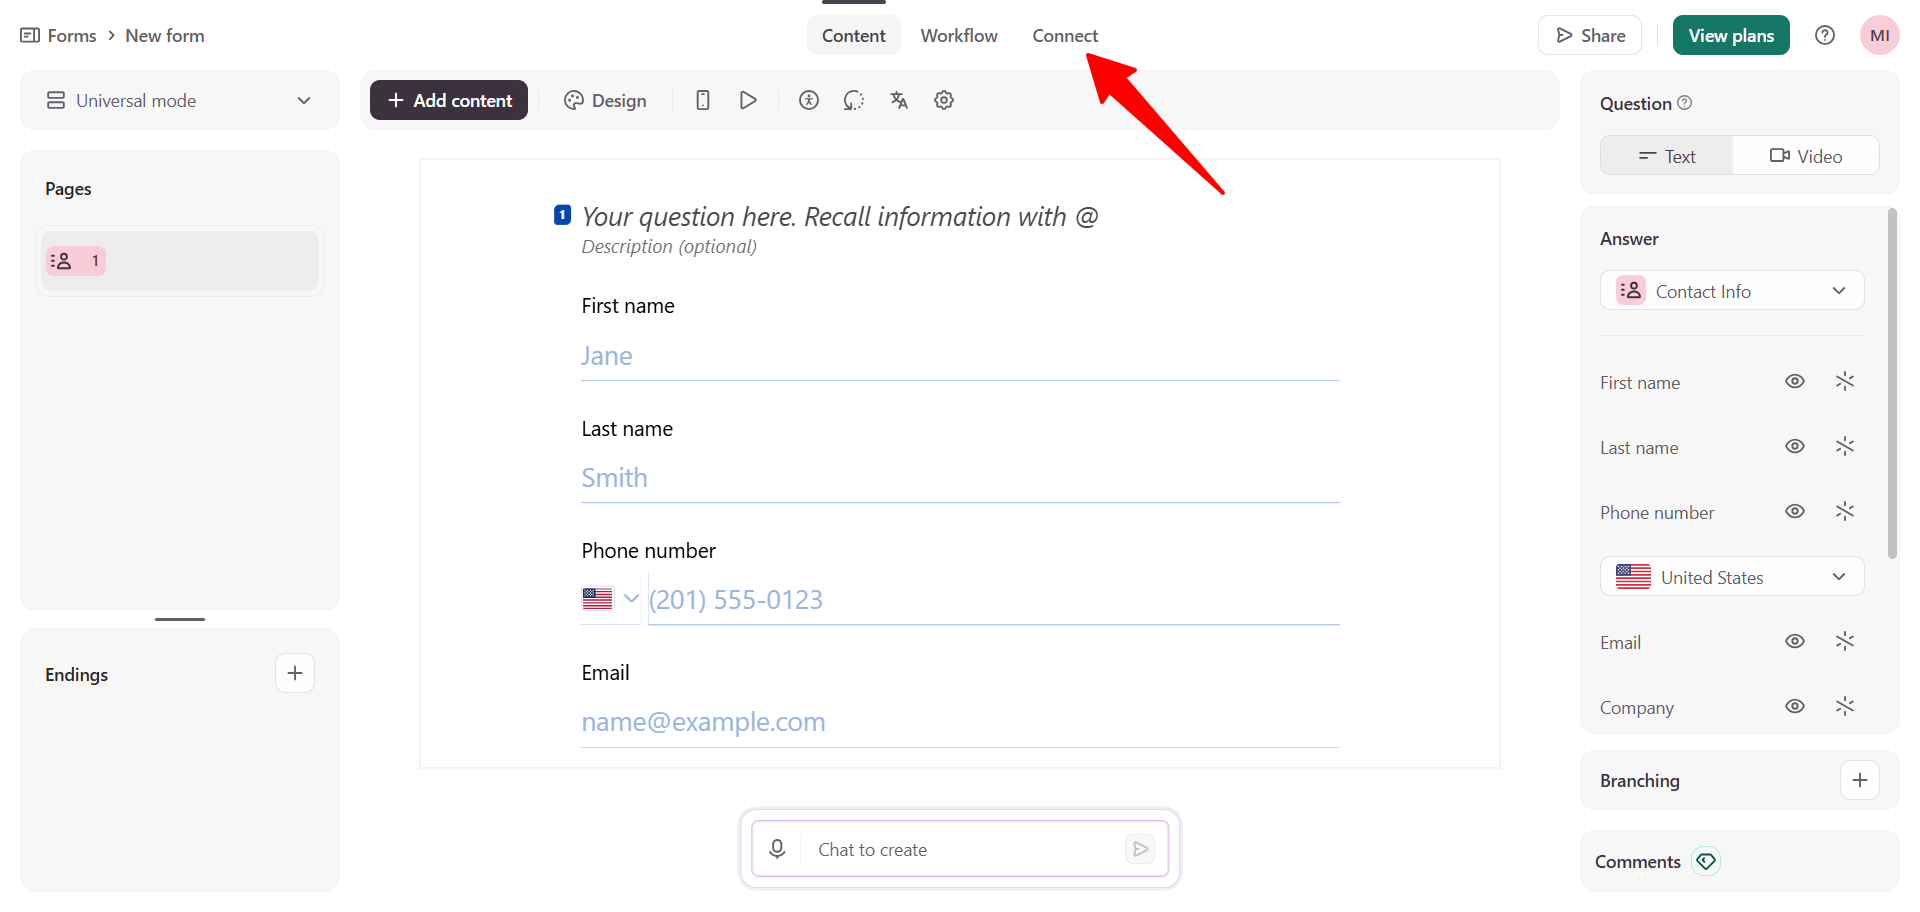Toggle First name field visibility

click(1795, 381)
